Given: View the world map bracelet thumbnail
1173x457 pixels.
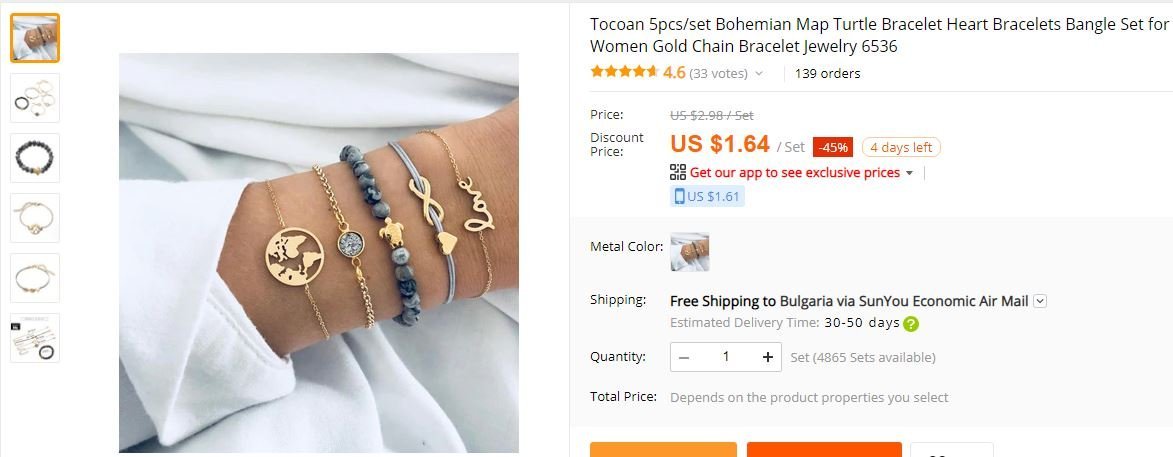Looking at the screenshot, I should click(x=34, y=218).
